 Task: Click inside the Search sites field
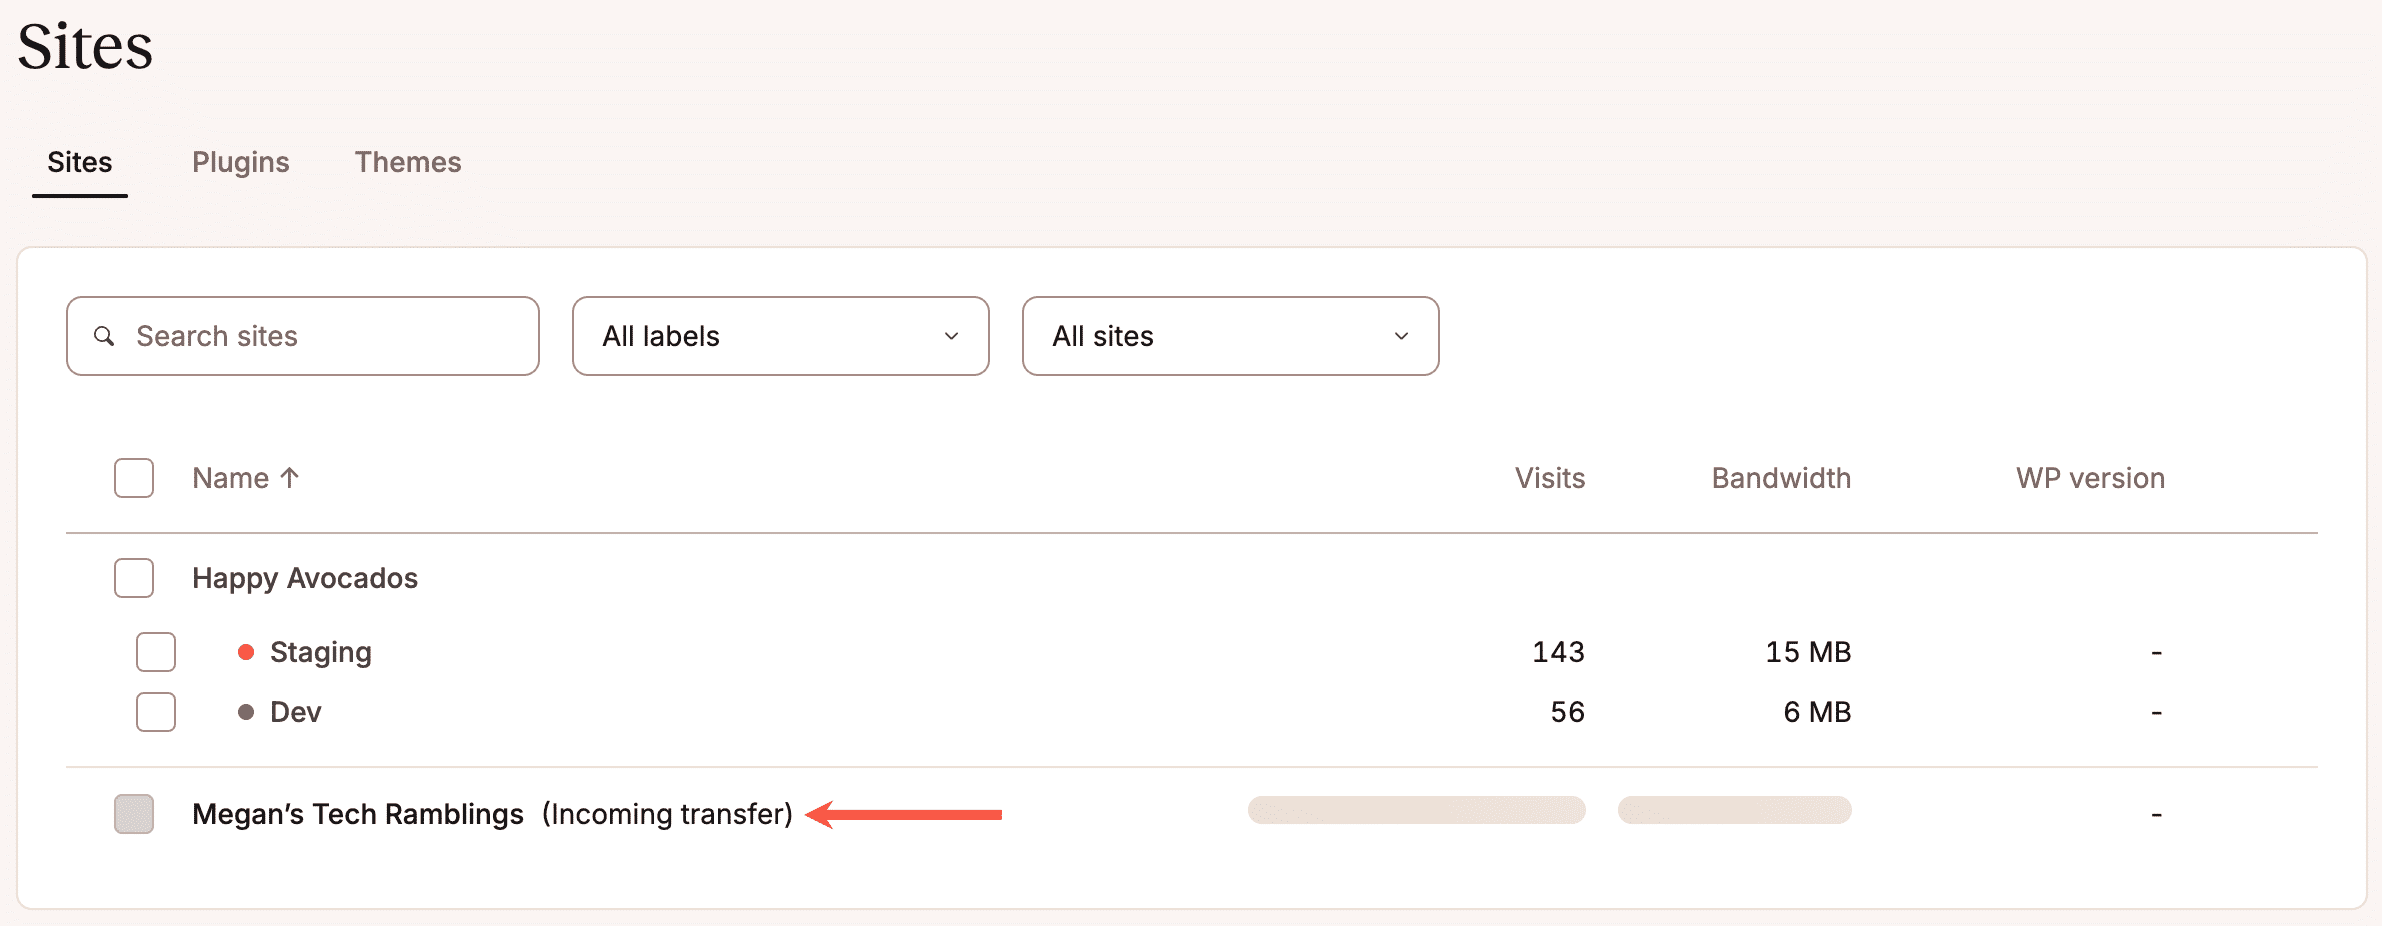[300, 336]
